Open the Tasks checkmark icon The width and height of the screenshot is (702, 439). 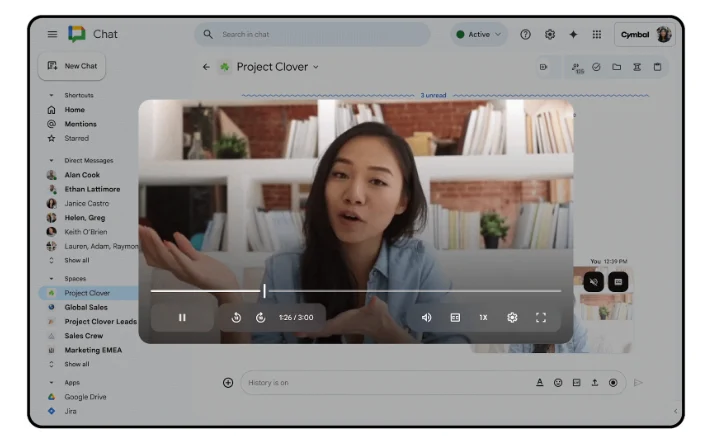596,67
